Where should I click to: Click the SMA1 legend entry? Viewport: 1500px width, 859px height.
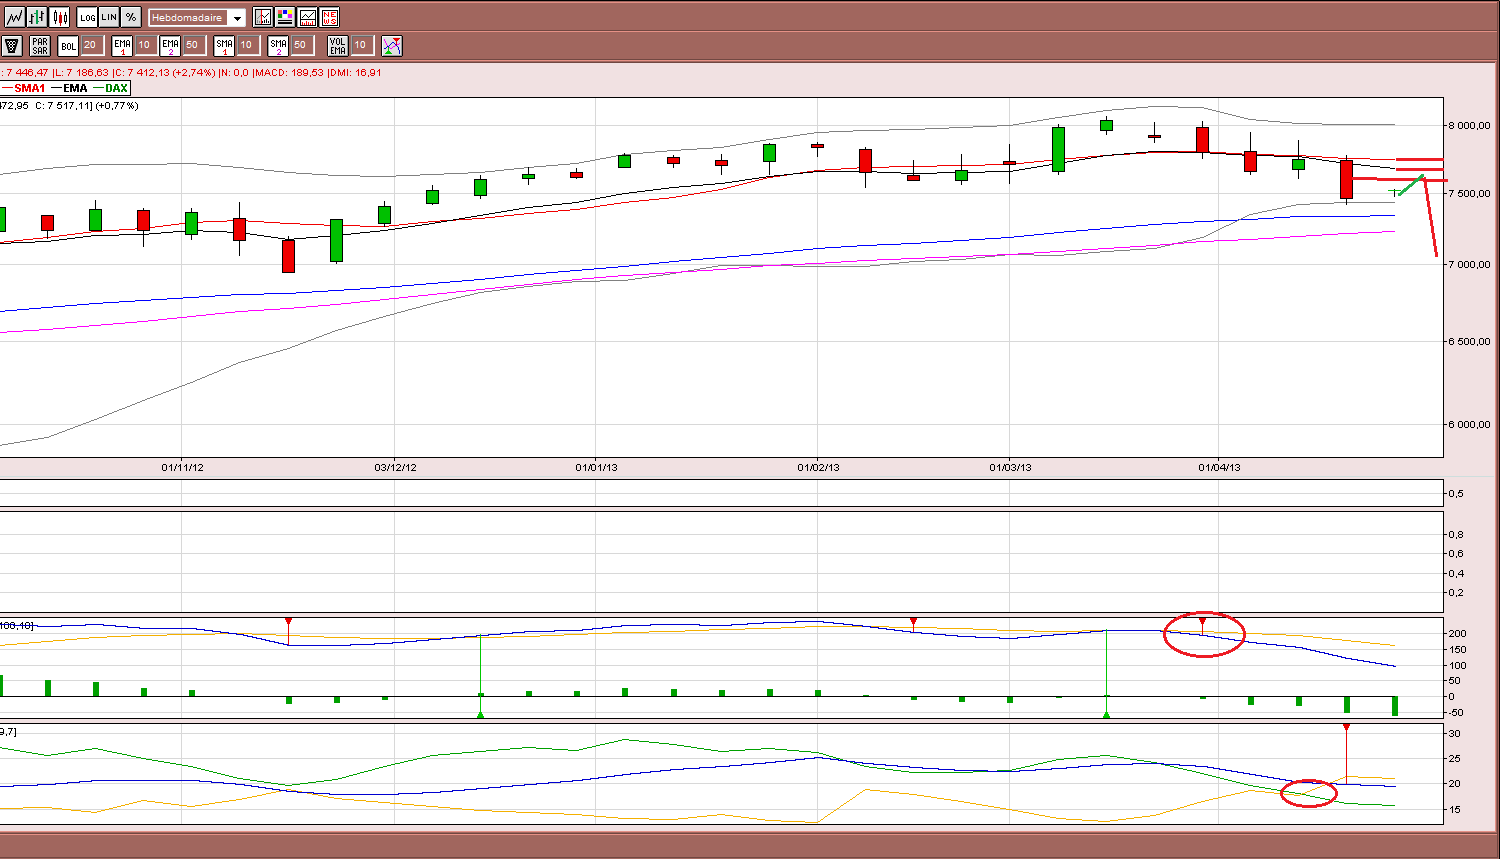pos(24,88)
